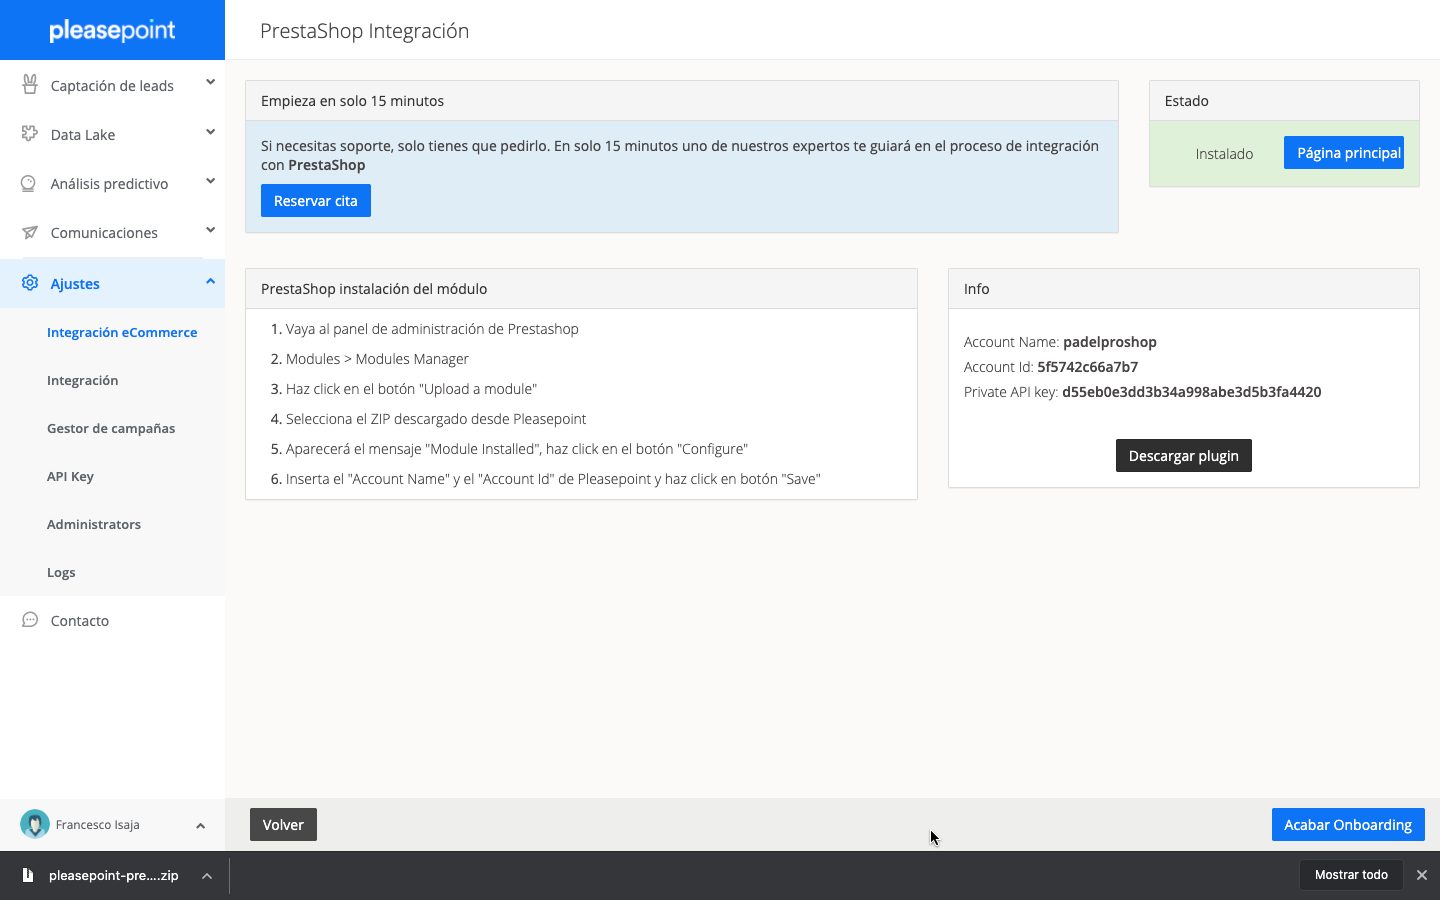The width and height of the screenshot is (1440, 900).
Task: Open download options arrow for zip file
Action: tap(206, 876)
